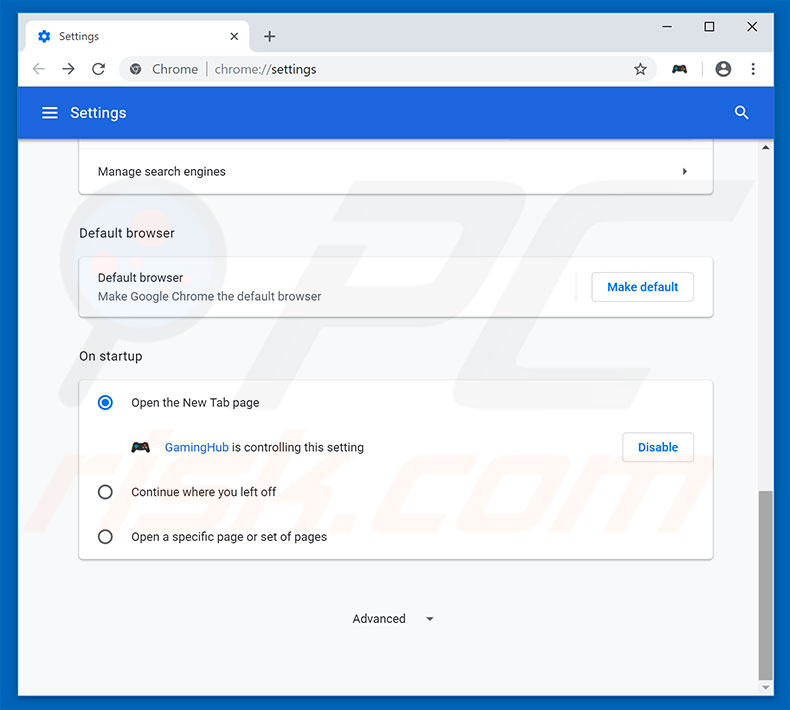Image resolution: width=790 pixels, height=710 pixels.
Task: Click 'Make Google Chrome the default browser' text
Action: click(x=209, y=296)
